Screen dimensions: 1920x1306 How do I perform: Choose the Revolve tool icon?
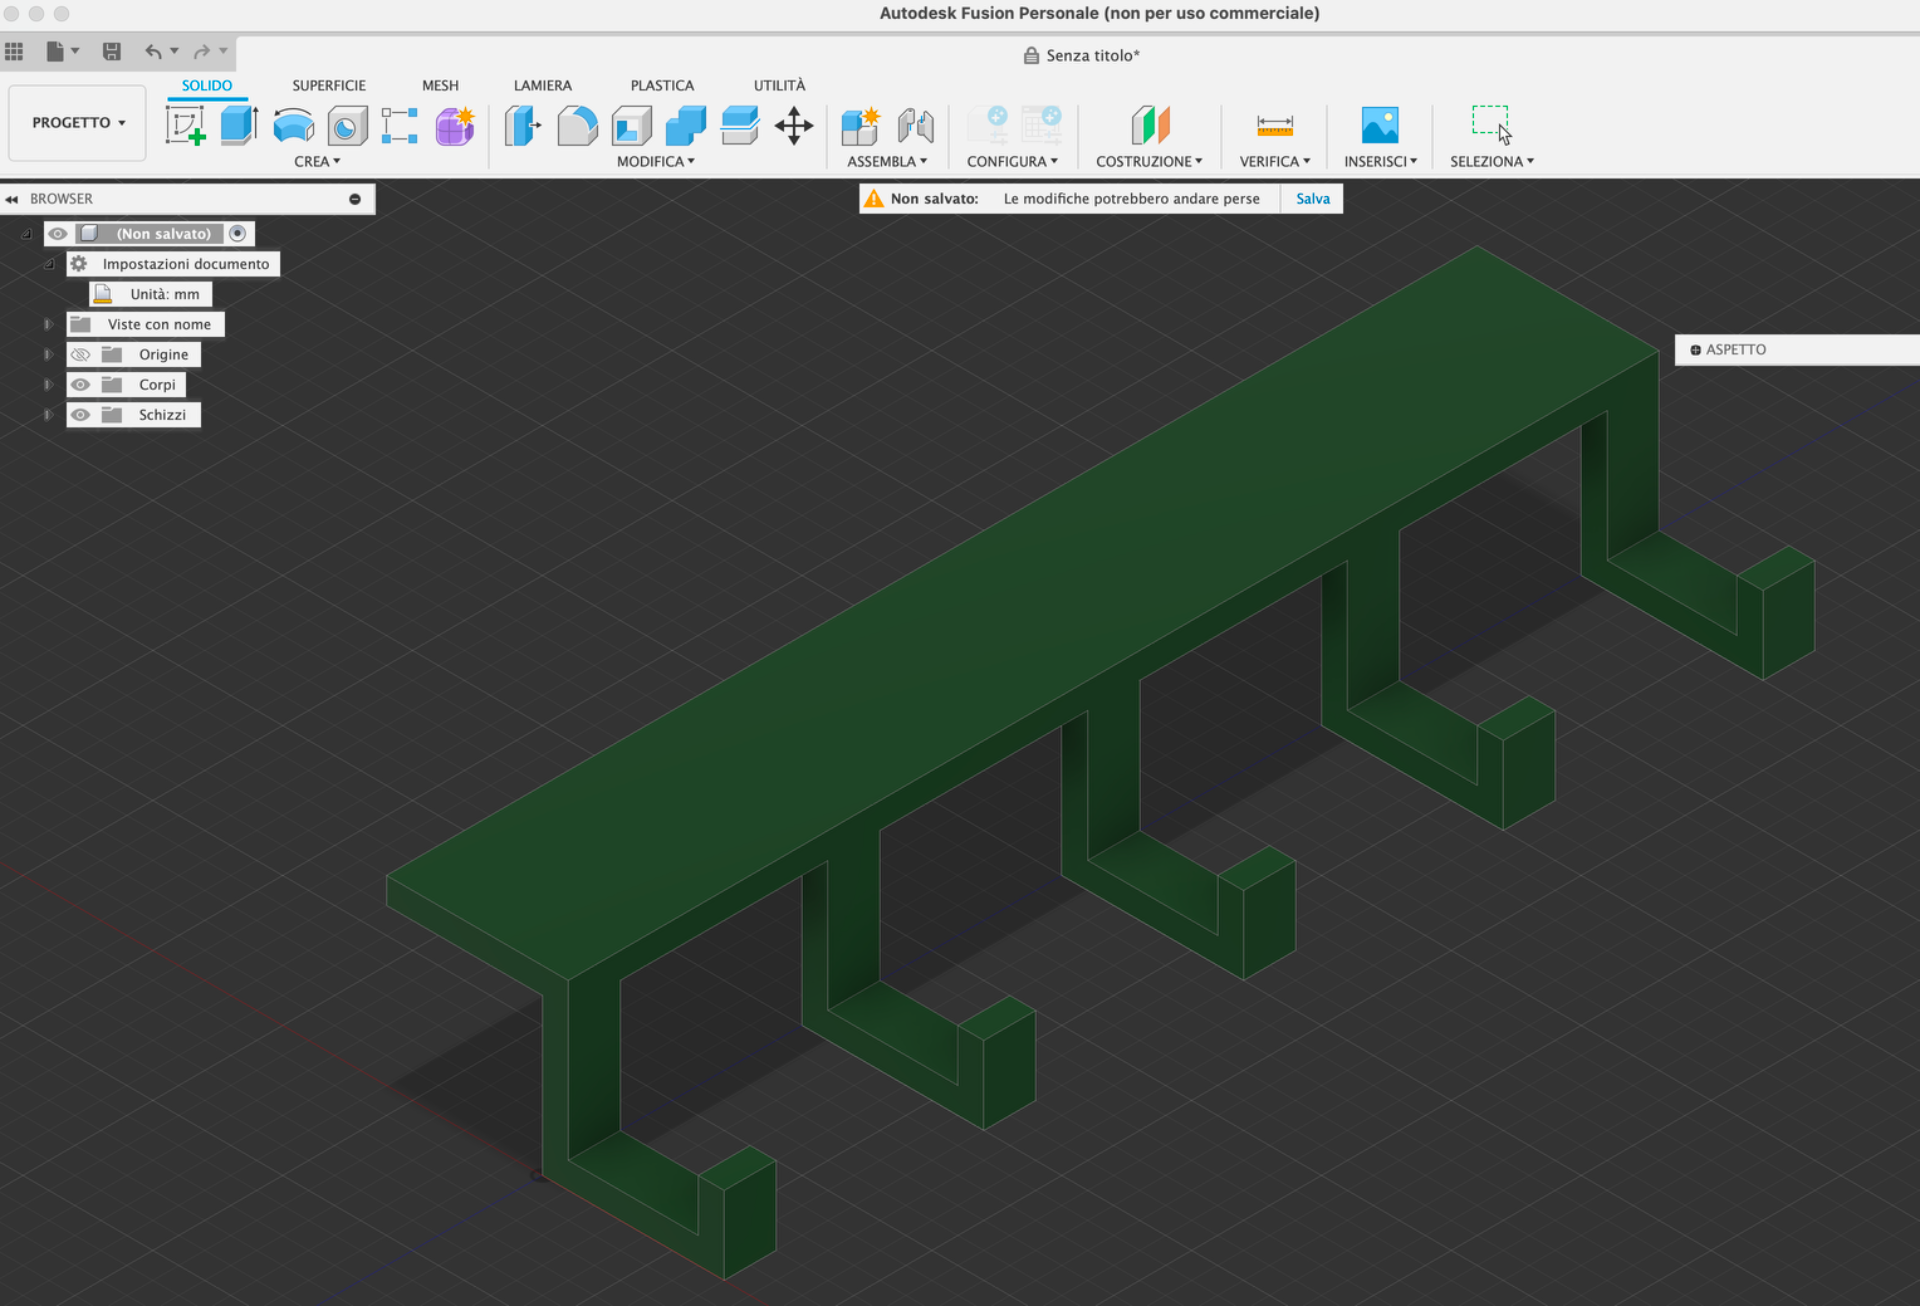click(x=293, y=126)
